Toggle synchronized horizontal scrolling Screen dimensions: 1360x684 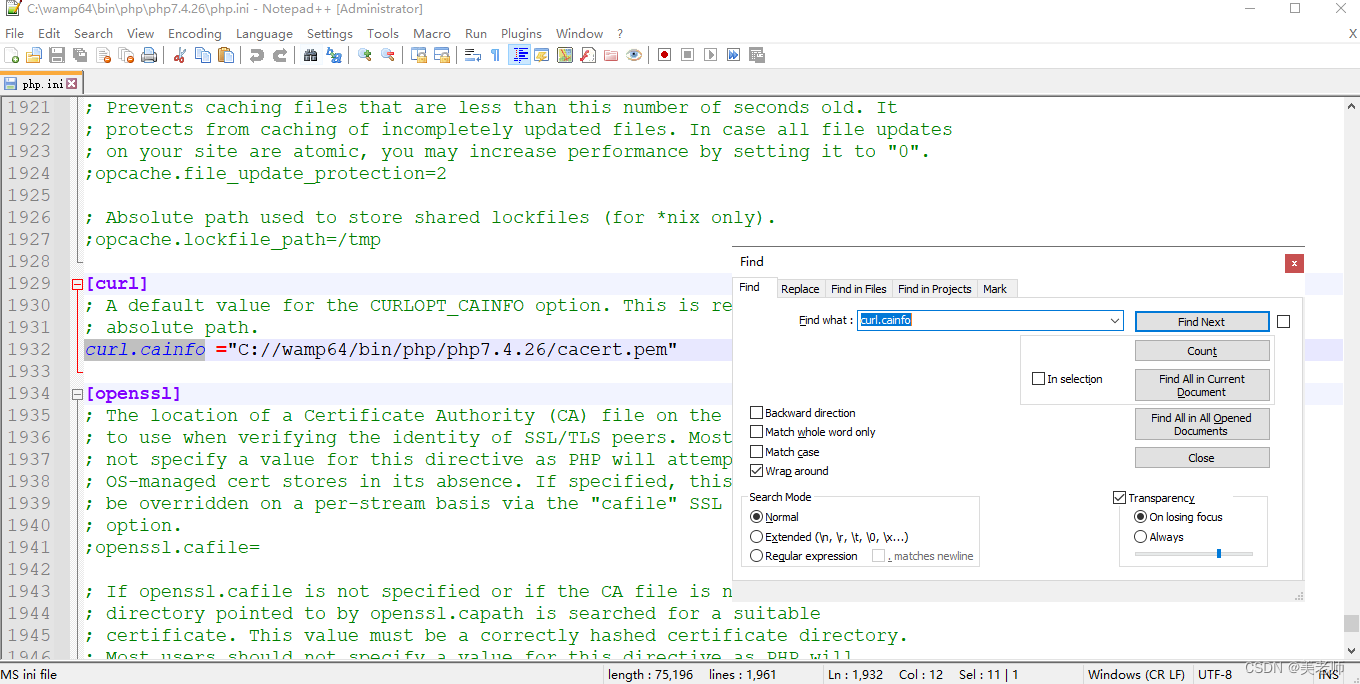click(x=442, y=55)
